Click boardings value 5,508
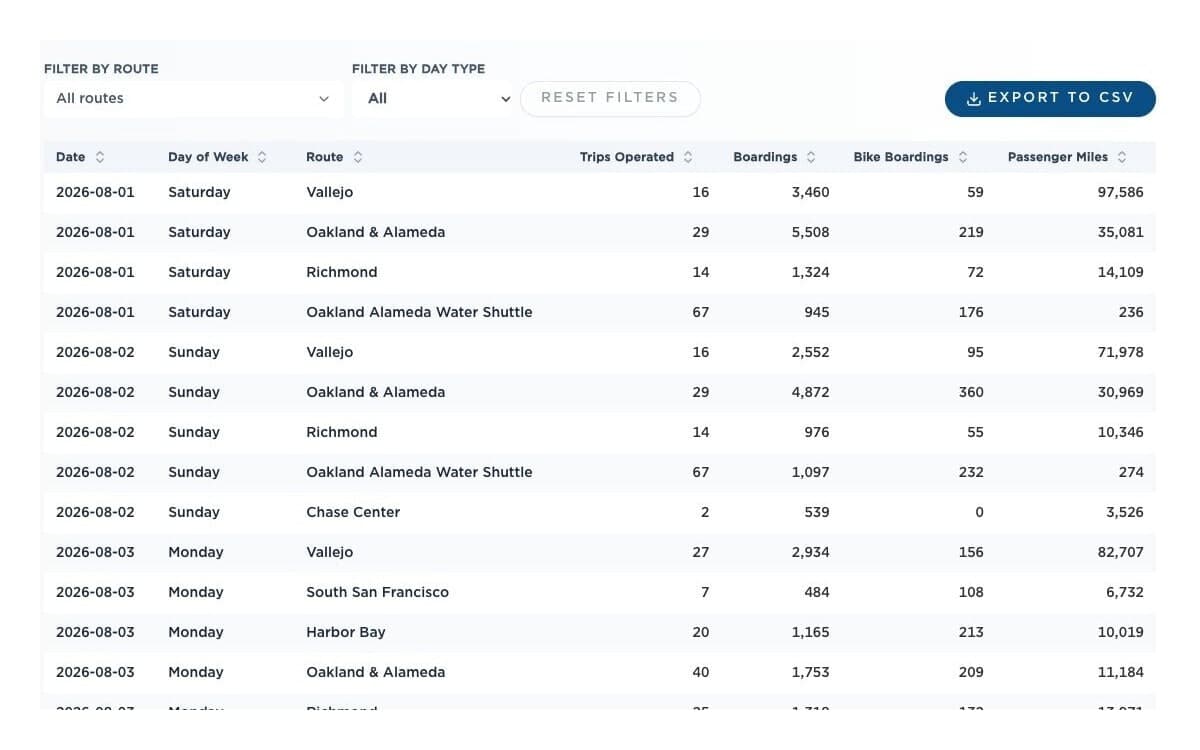The width and height of the screenshot is (1200, 750). 810,232
